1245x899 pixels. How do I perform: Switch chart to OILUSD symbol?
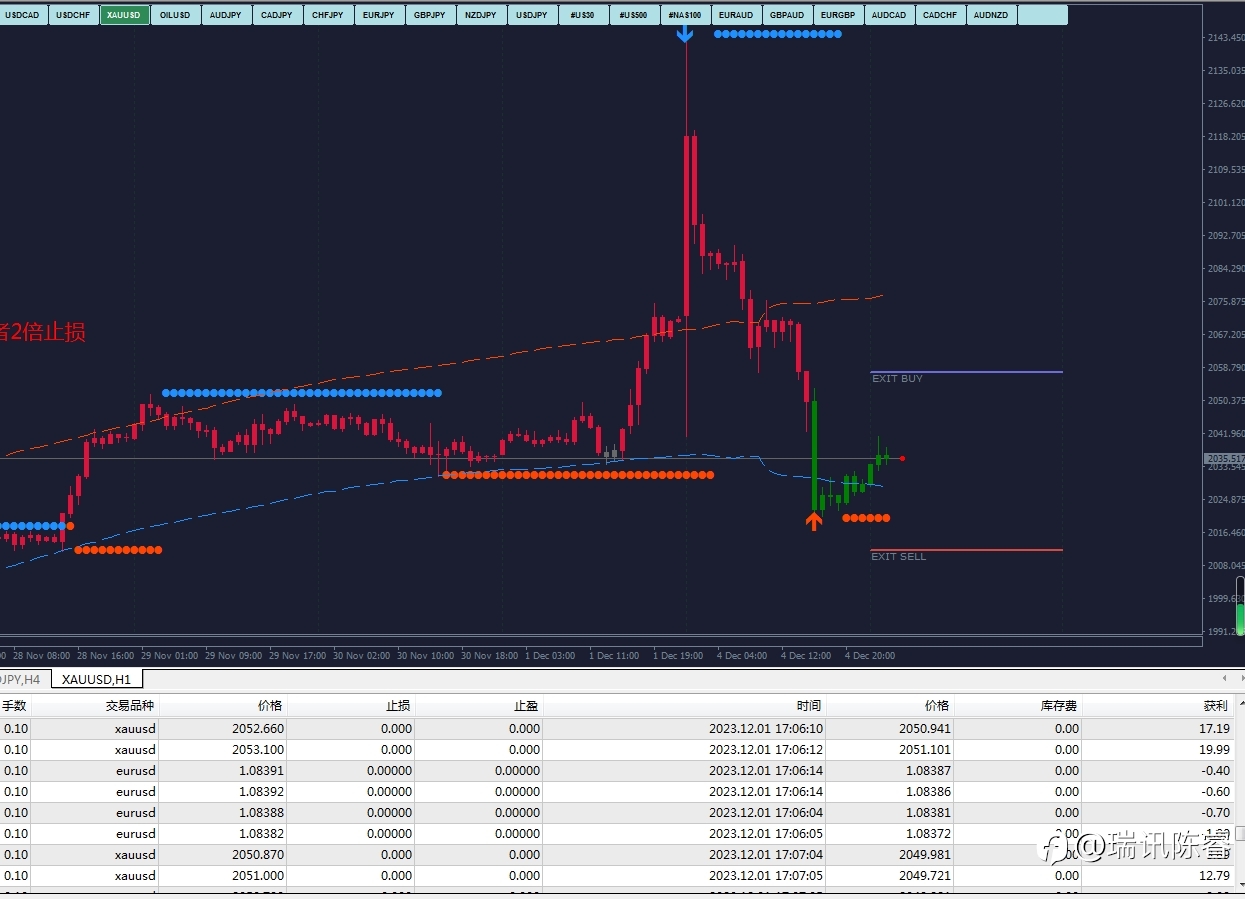[x=175, y=15]
